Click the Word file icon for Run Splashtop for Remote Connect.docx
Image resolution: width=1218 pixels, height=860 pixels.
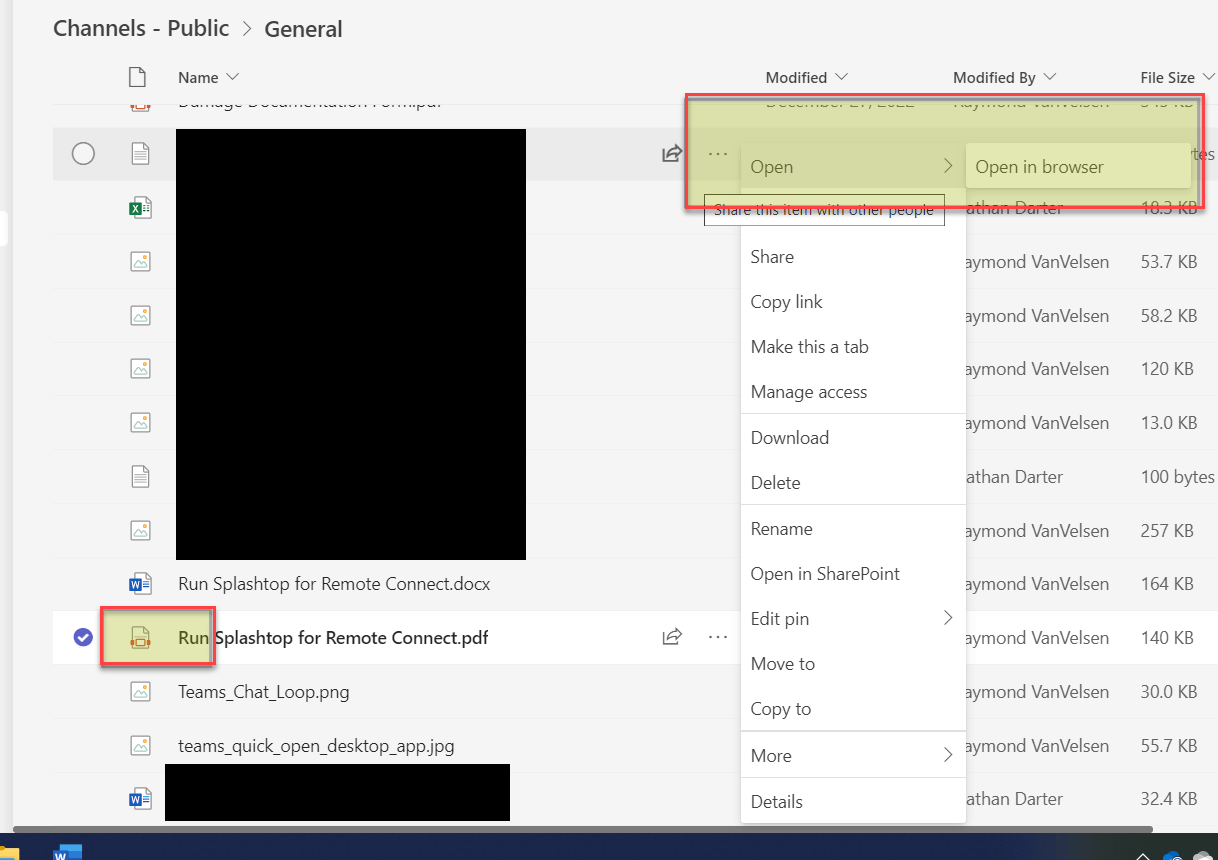pyautogui.click(x=141, y=583)
